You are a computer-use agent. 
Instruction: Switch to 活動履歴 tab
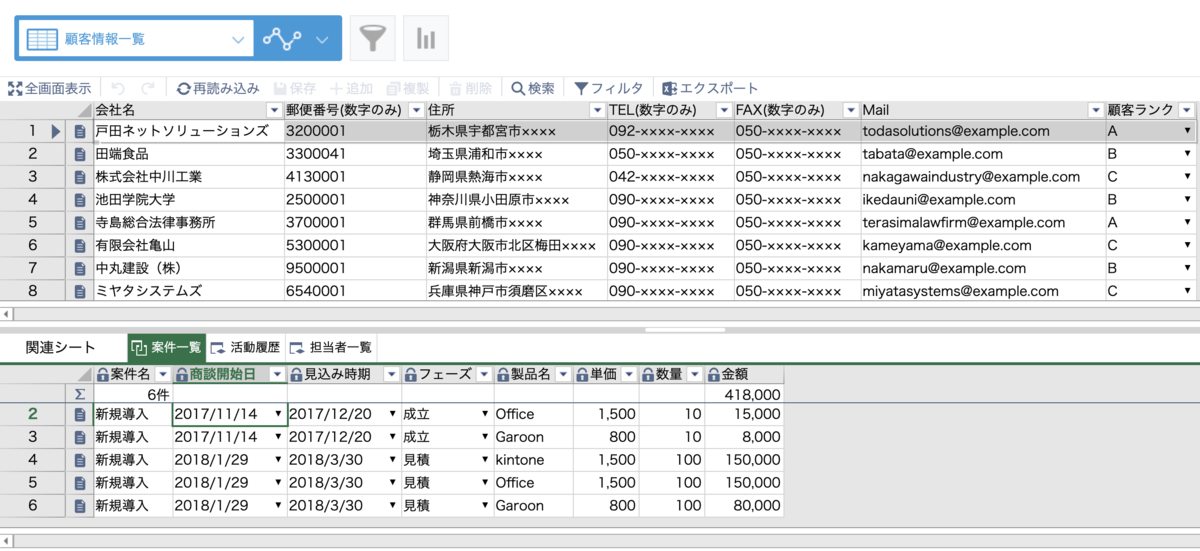click(x=246, y=348)
